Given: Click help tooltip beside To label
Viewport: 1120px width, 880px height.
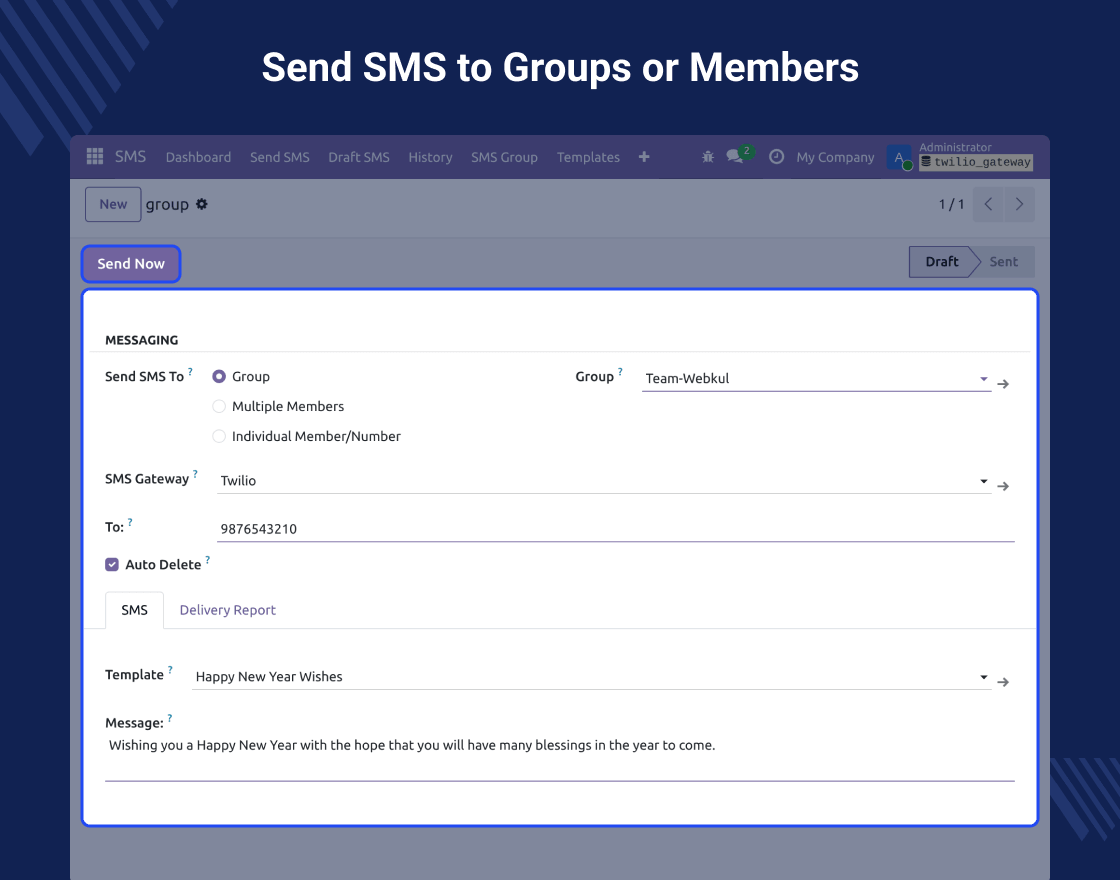Looking at the screenshot, I should click(x=129, y=522).
